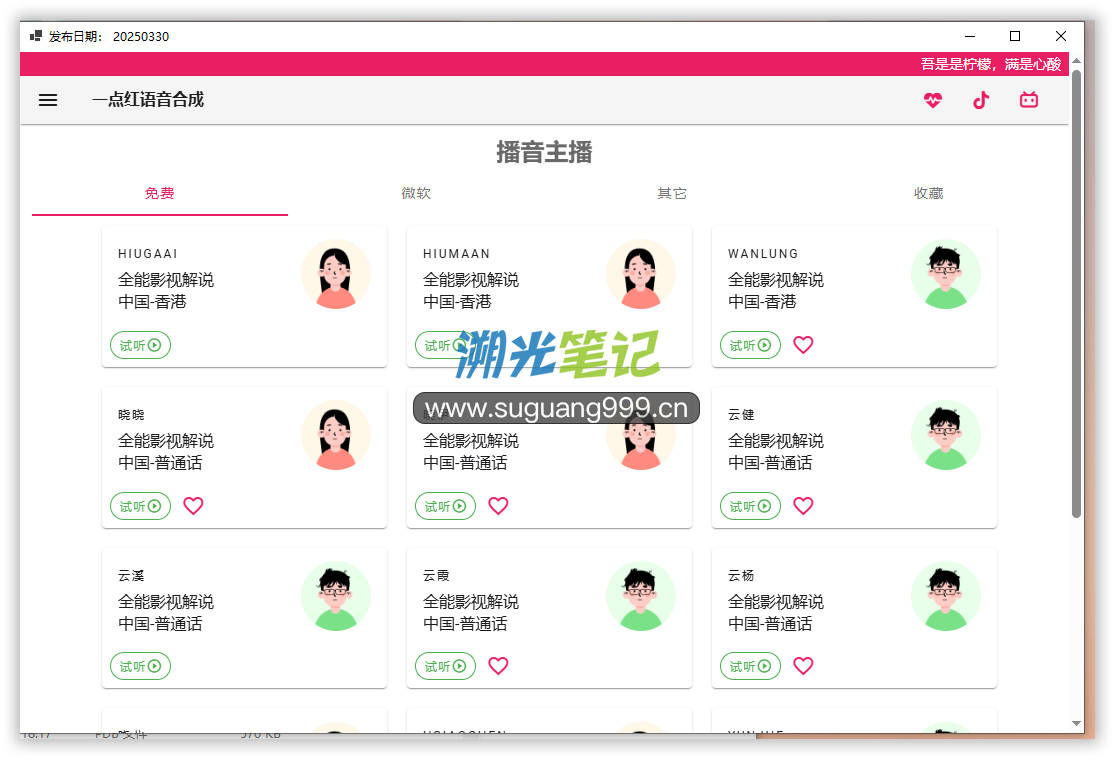Image resolution: width=1115 pixels, height=759 pixels.
Task: Close the application window
Action: (x=1061, y=36)
